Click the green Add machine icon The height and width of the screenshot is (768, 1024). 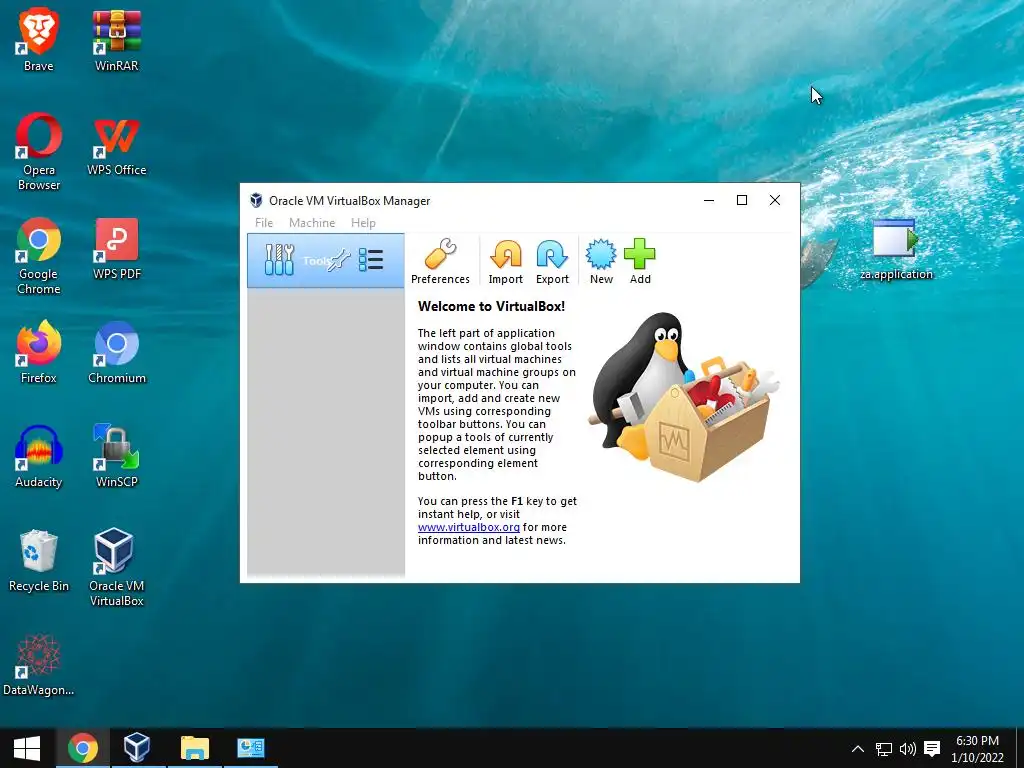coord(639,254)
